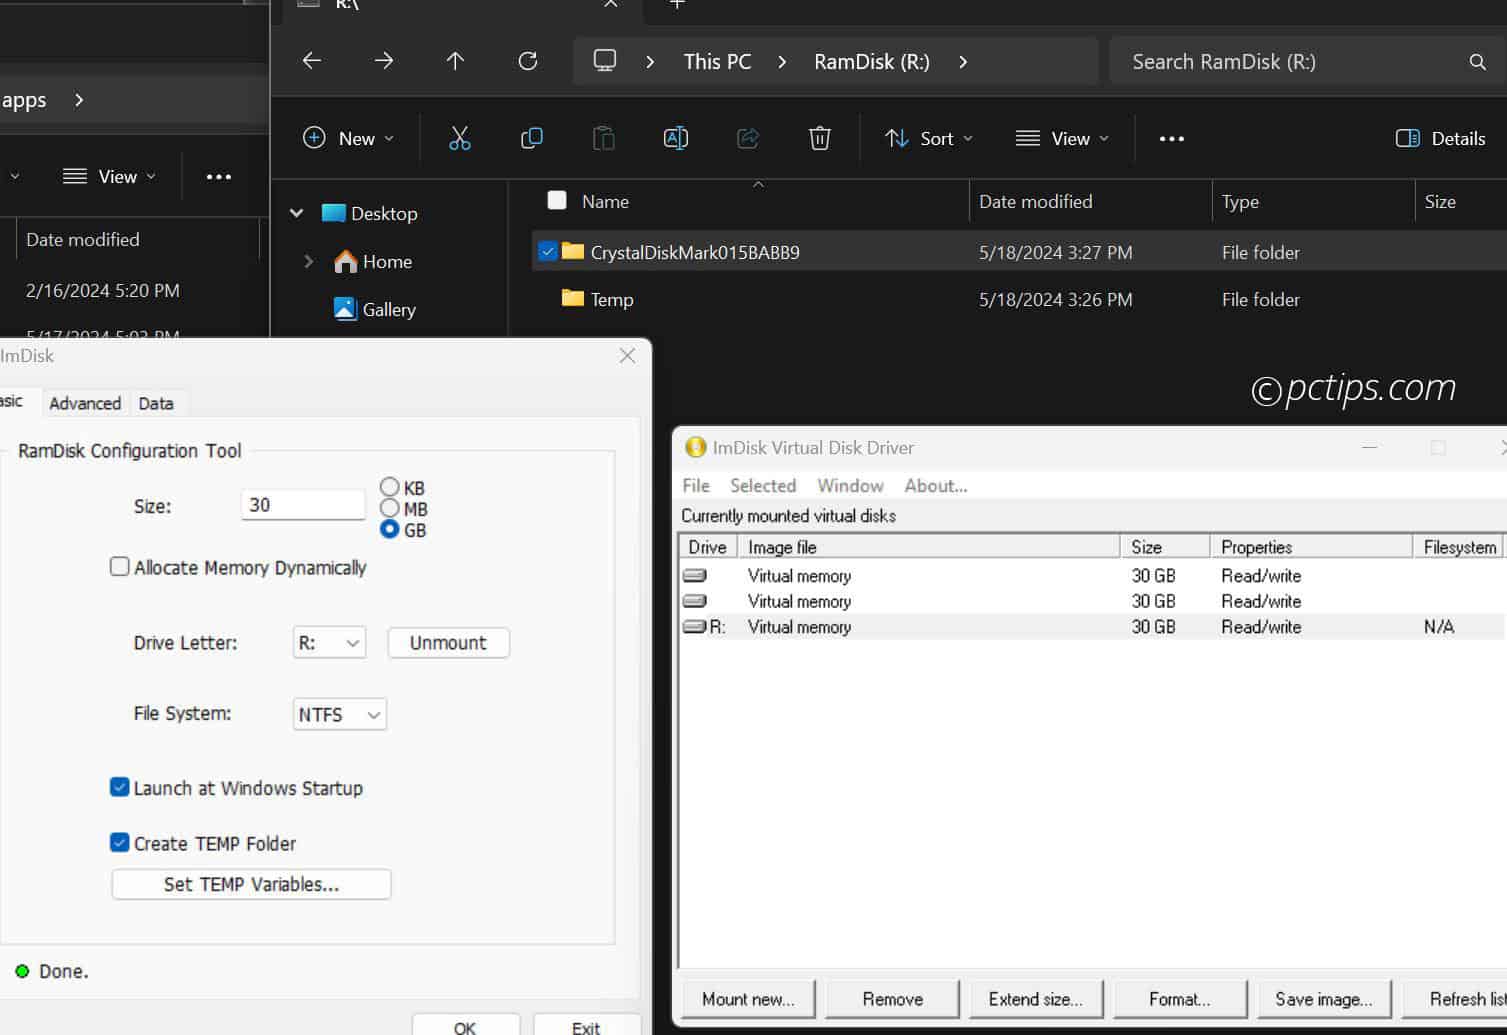The image size is (1507, 1035).
Task: Select the R: Virtual memory disk row
Action: (800, 627)
